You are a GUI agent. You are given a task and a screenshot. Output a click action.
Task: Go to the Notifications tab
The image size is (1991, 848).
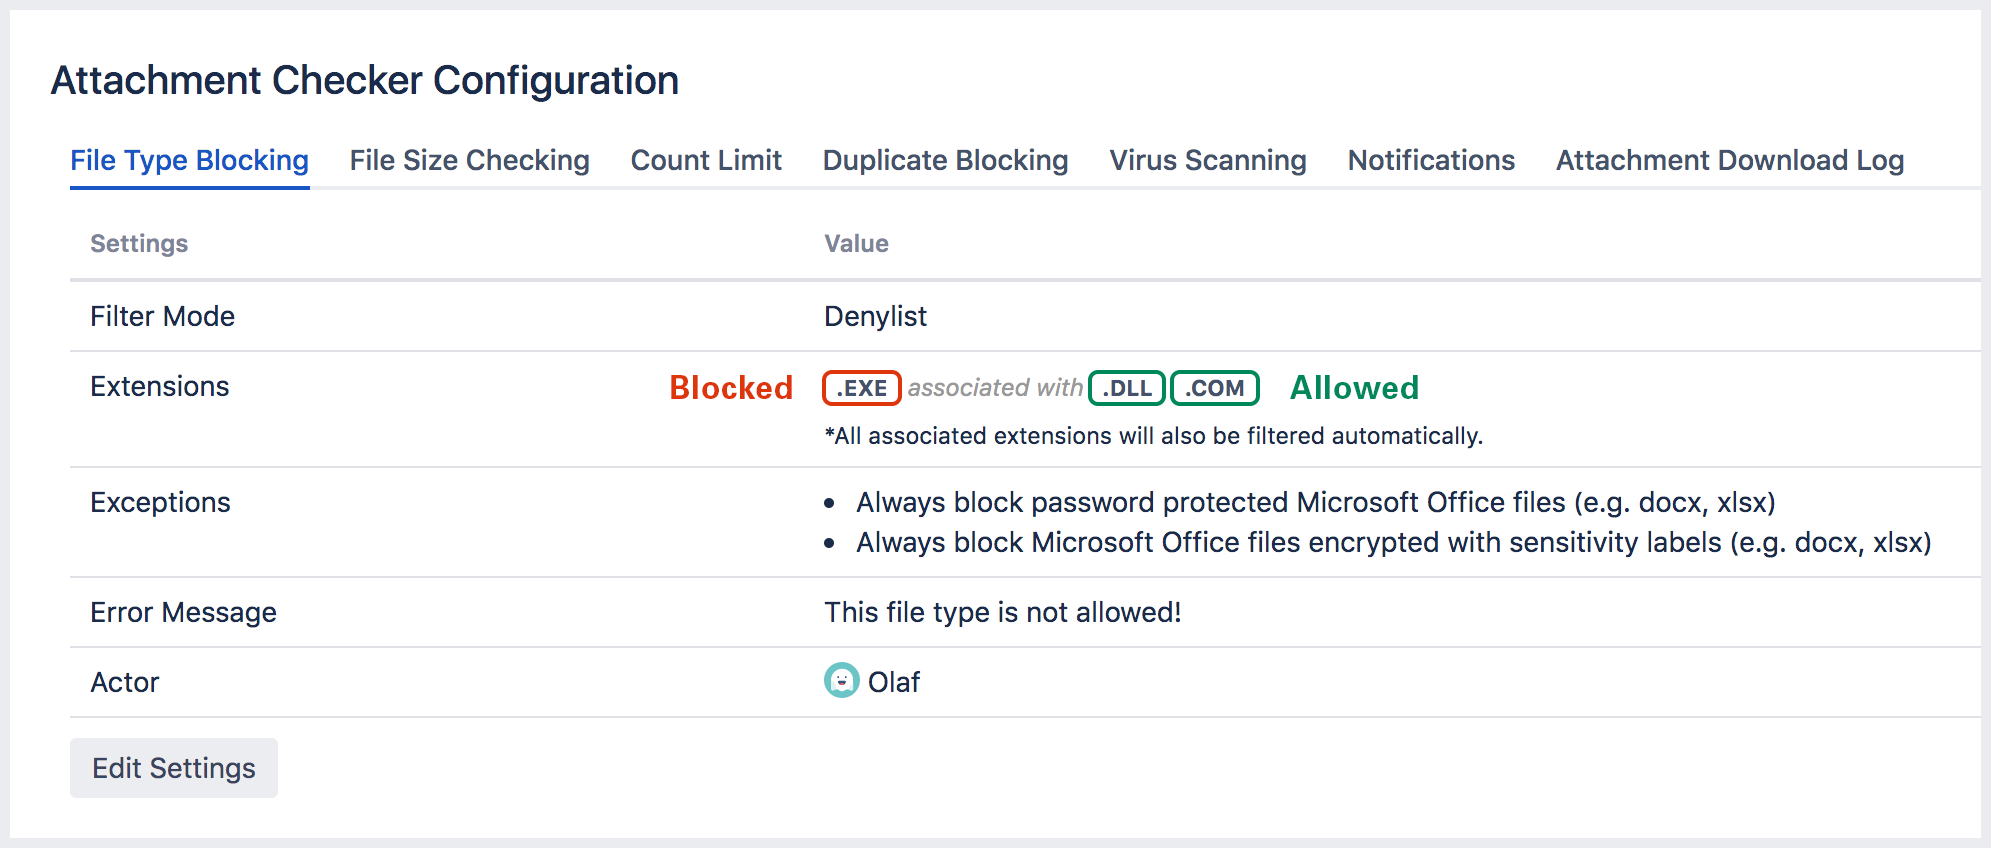point(1430,160)
